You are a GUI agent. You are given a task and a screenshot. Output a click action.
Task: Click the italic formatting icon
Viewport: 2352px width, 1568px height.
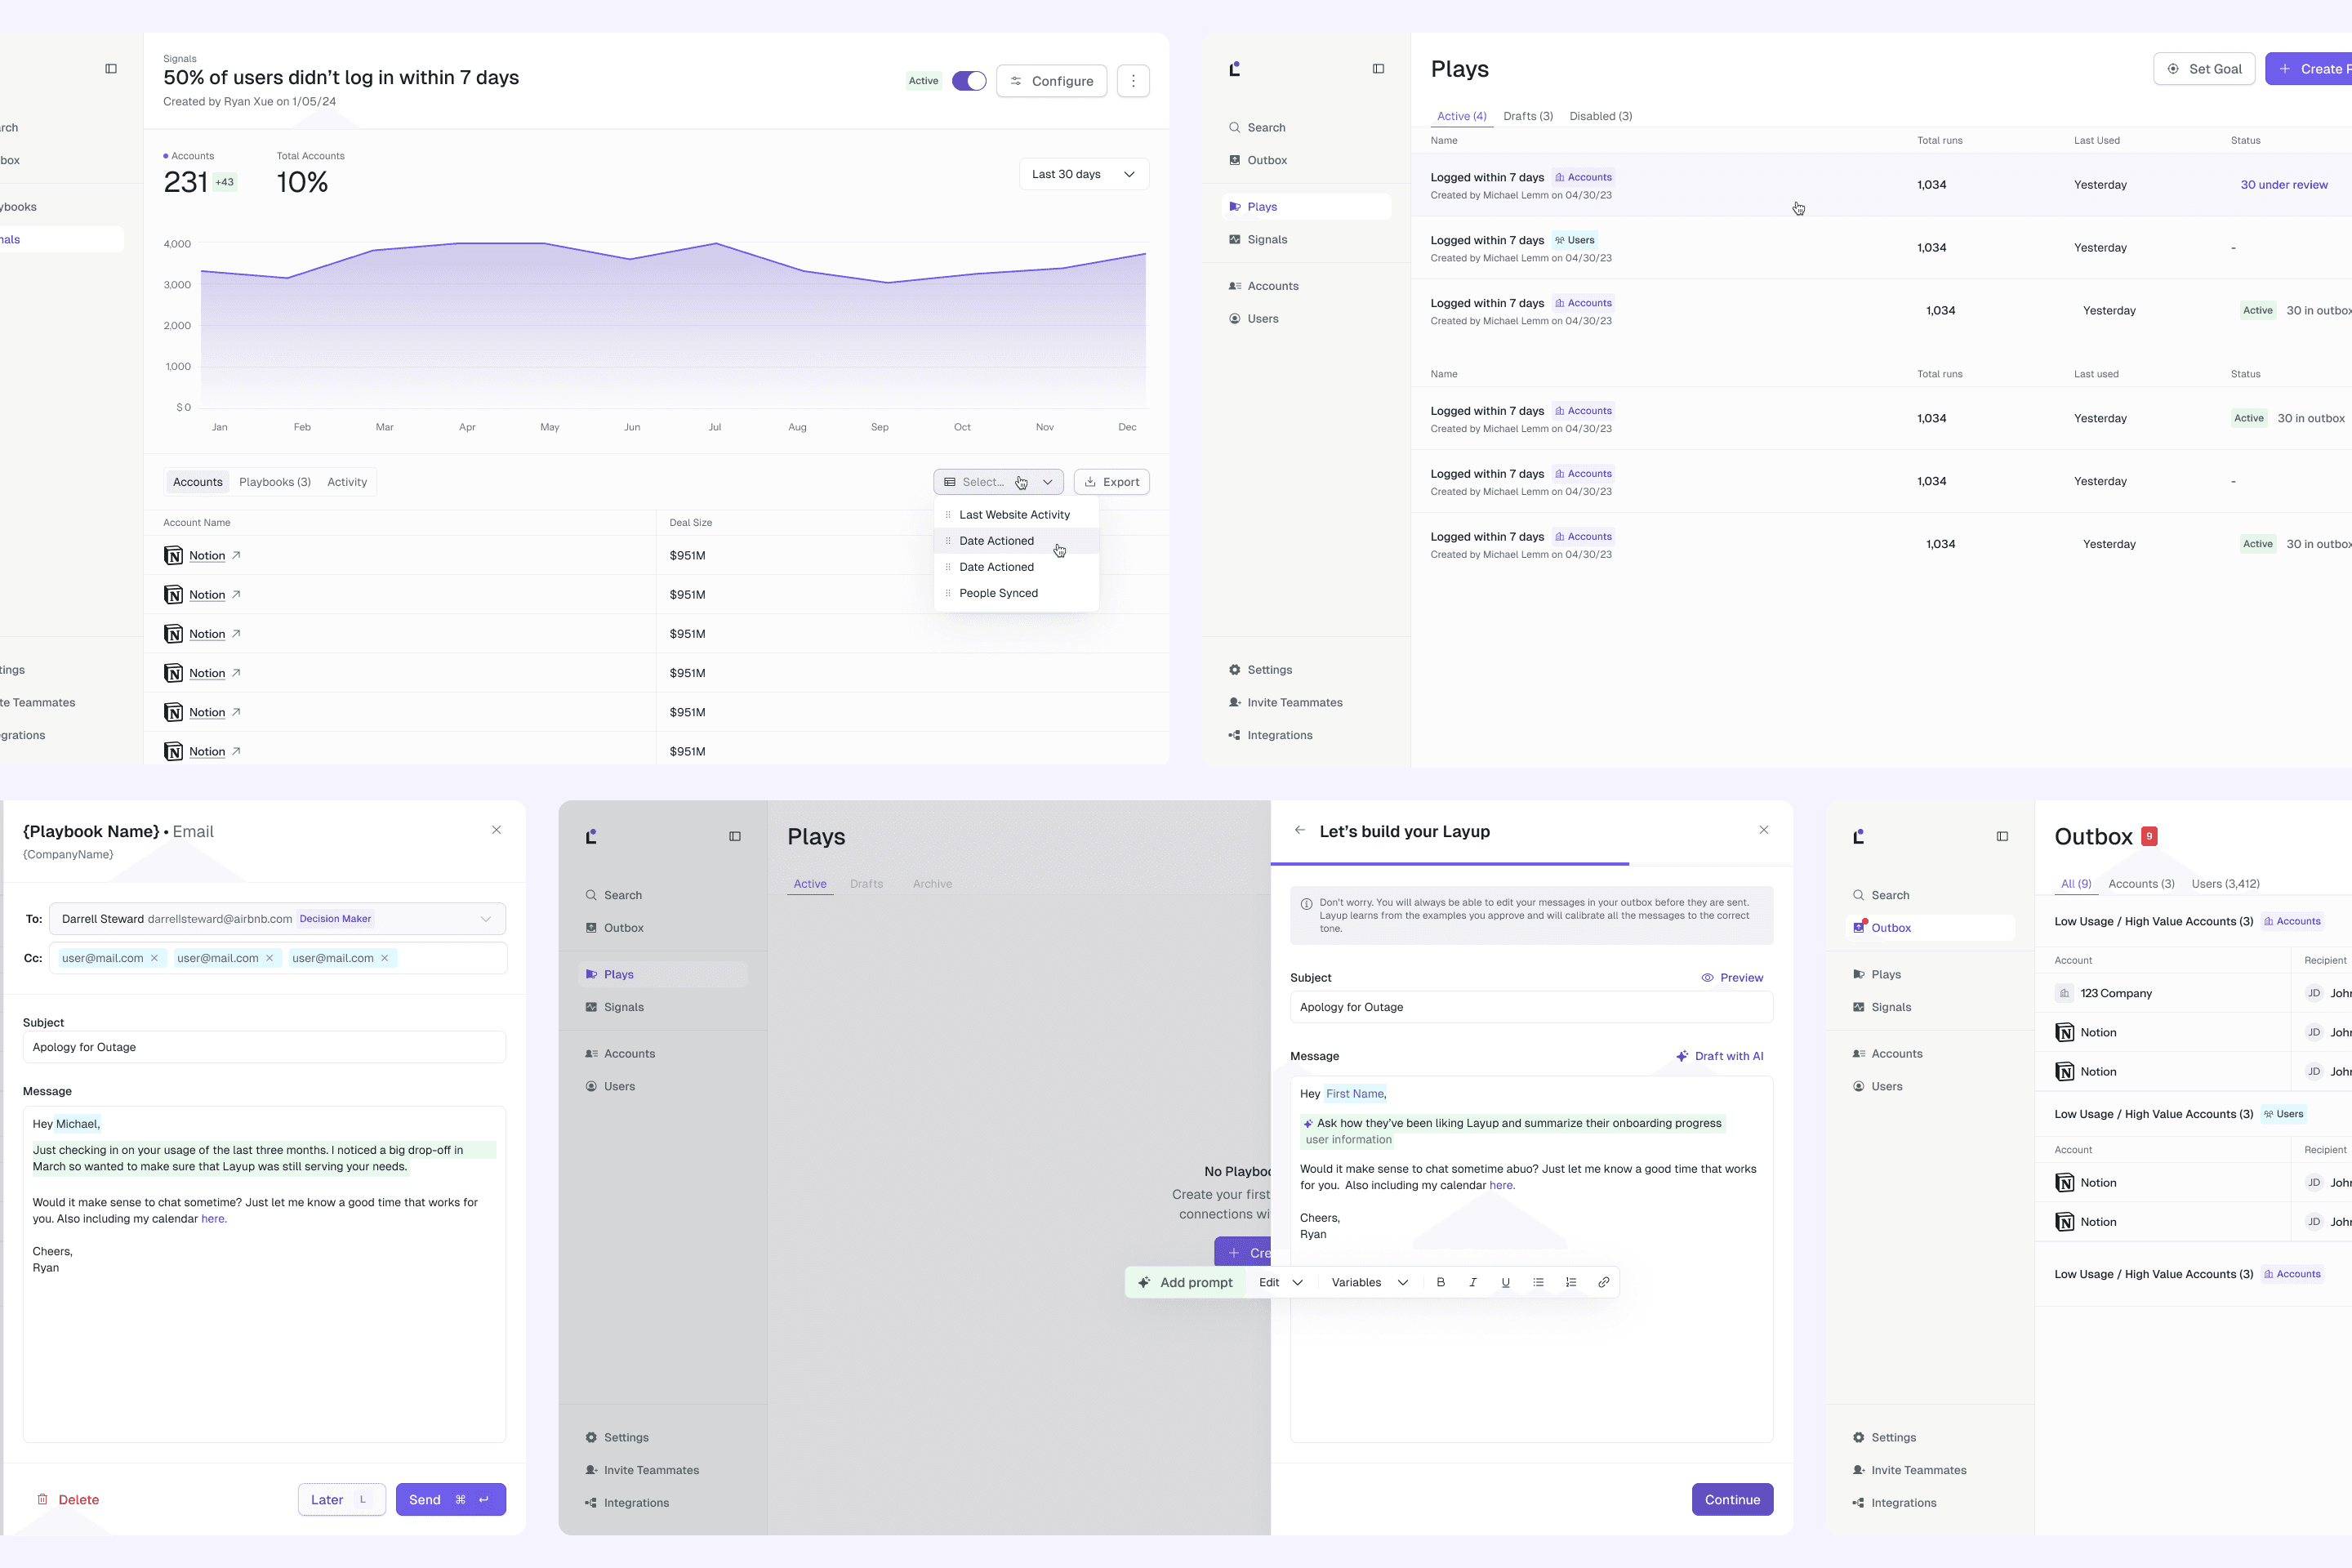click(1473, 1282)
